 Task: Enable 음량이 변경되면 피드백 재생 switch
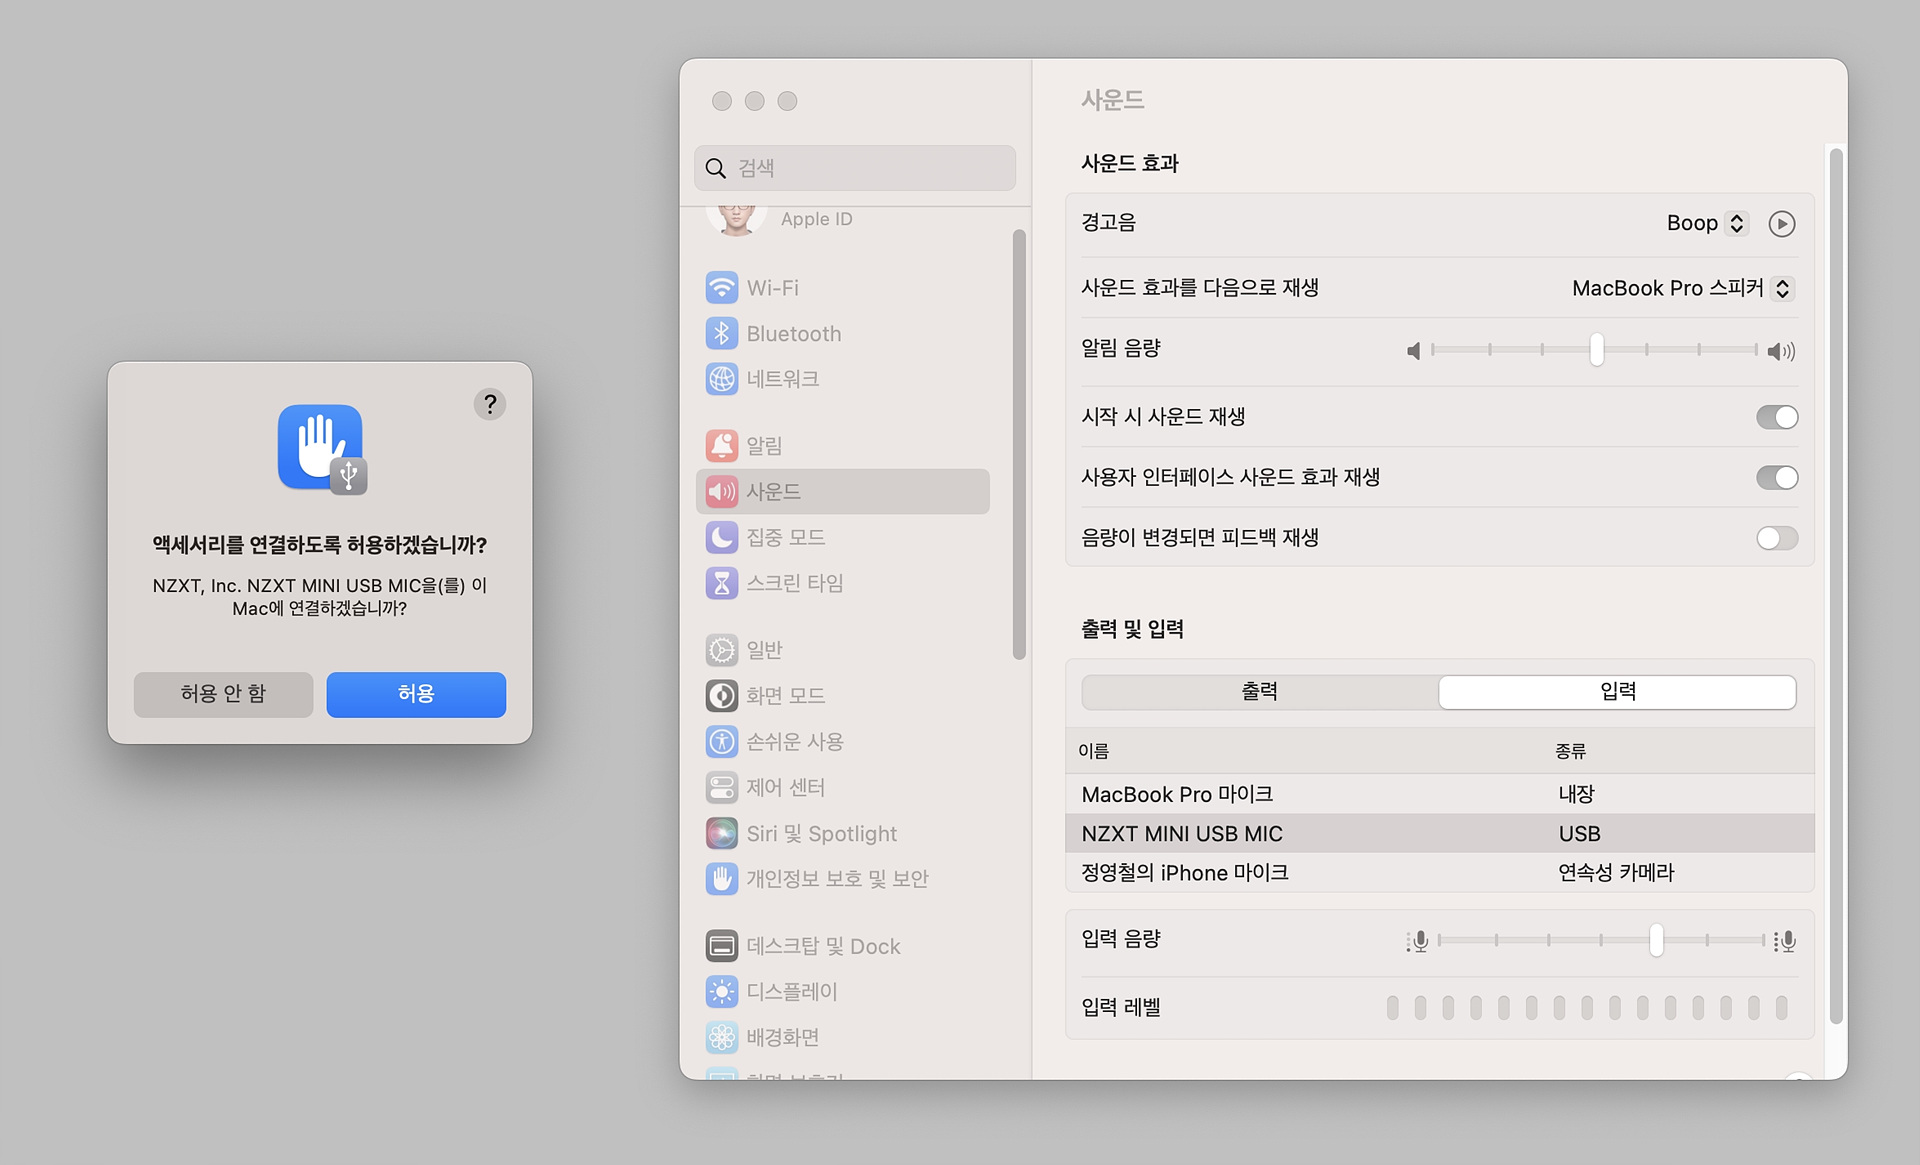(1776, 538)
